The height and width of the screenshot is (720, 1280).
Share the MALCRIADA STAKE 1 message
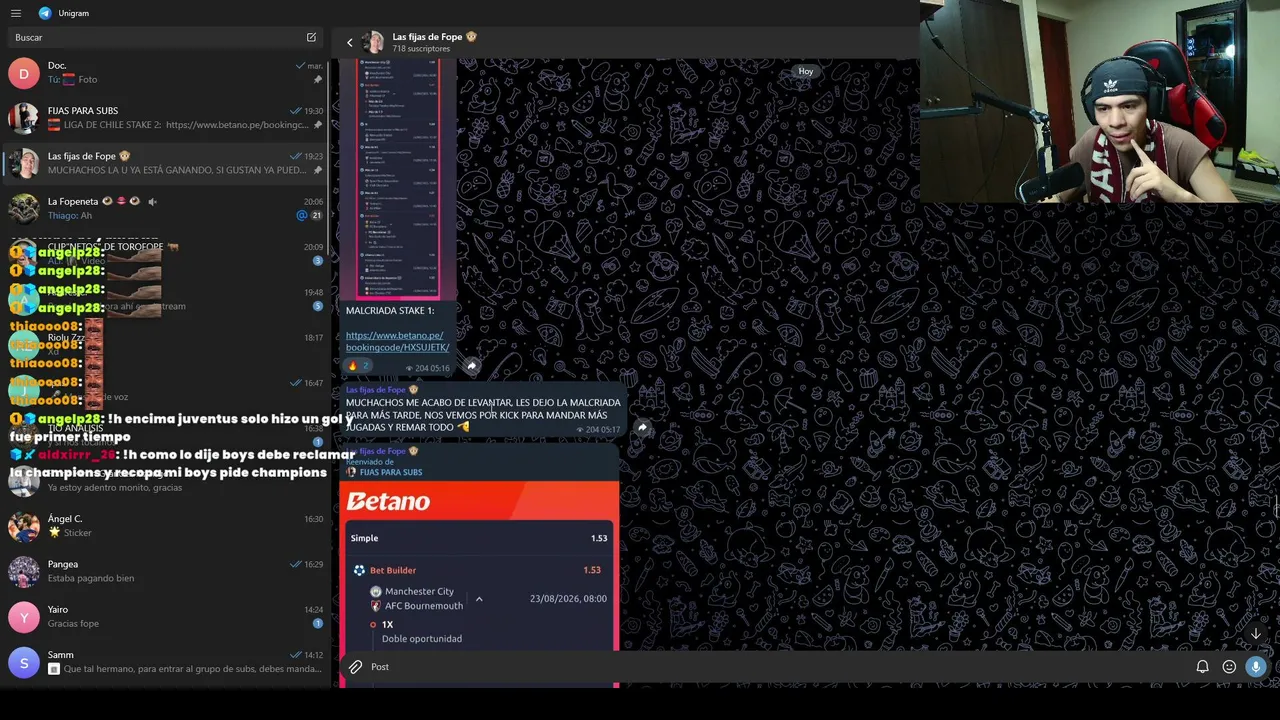point(472,366)
